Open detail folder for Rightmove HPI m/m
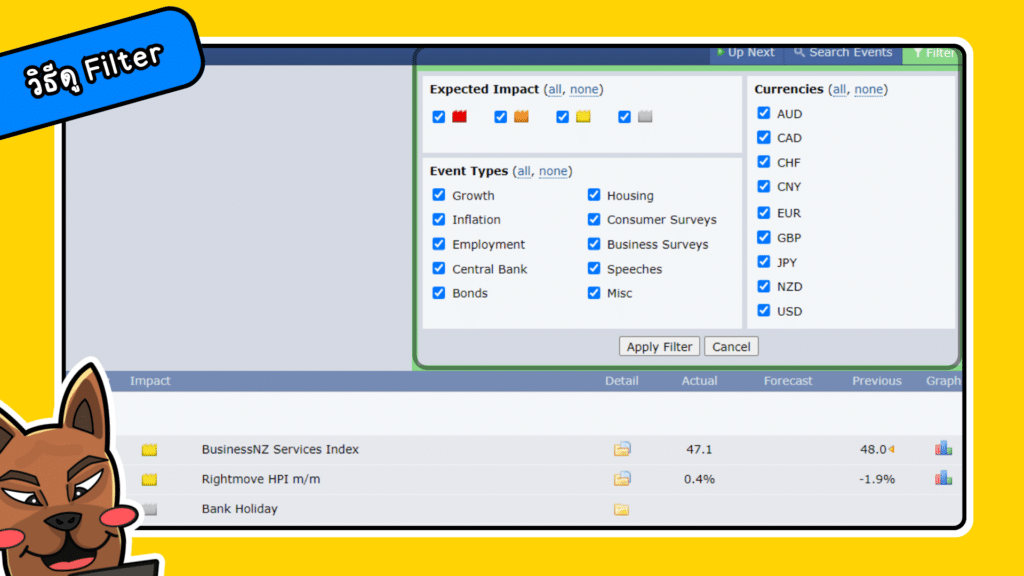 click(x=622, y=479)
